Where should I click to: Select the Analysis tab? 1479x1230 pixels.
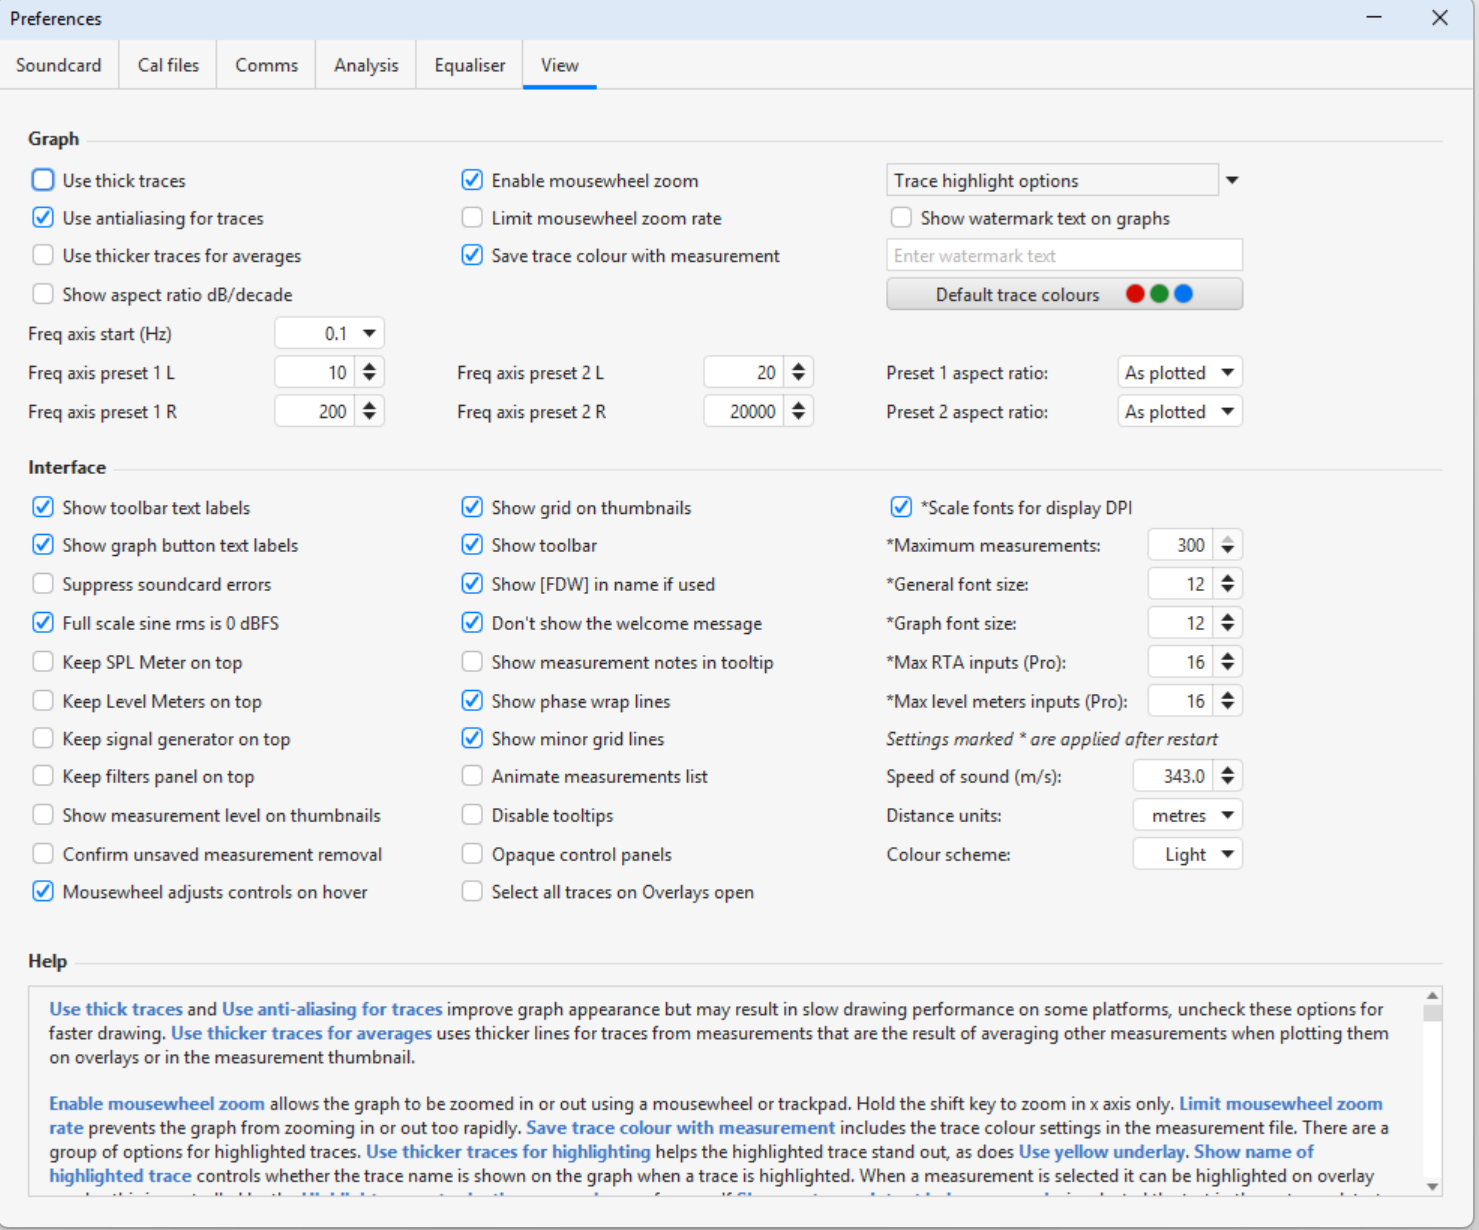366,65
